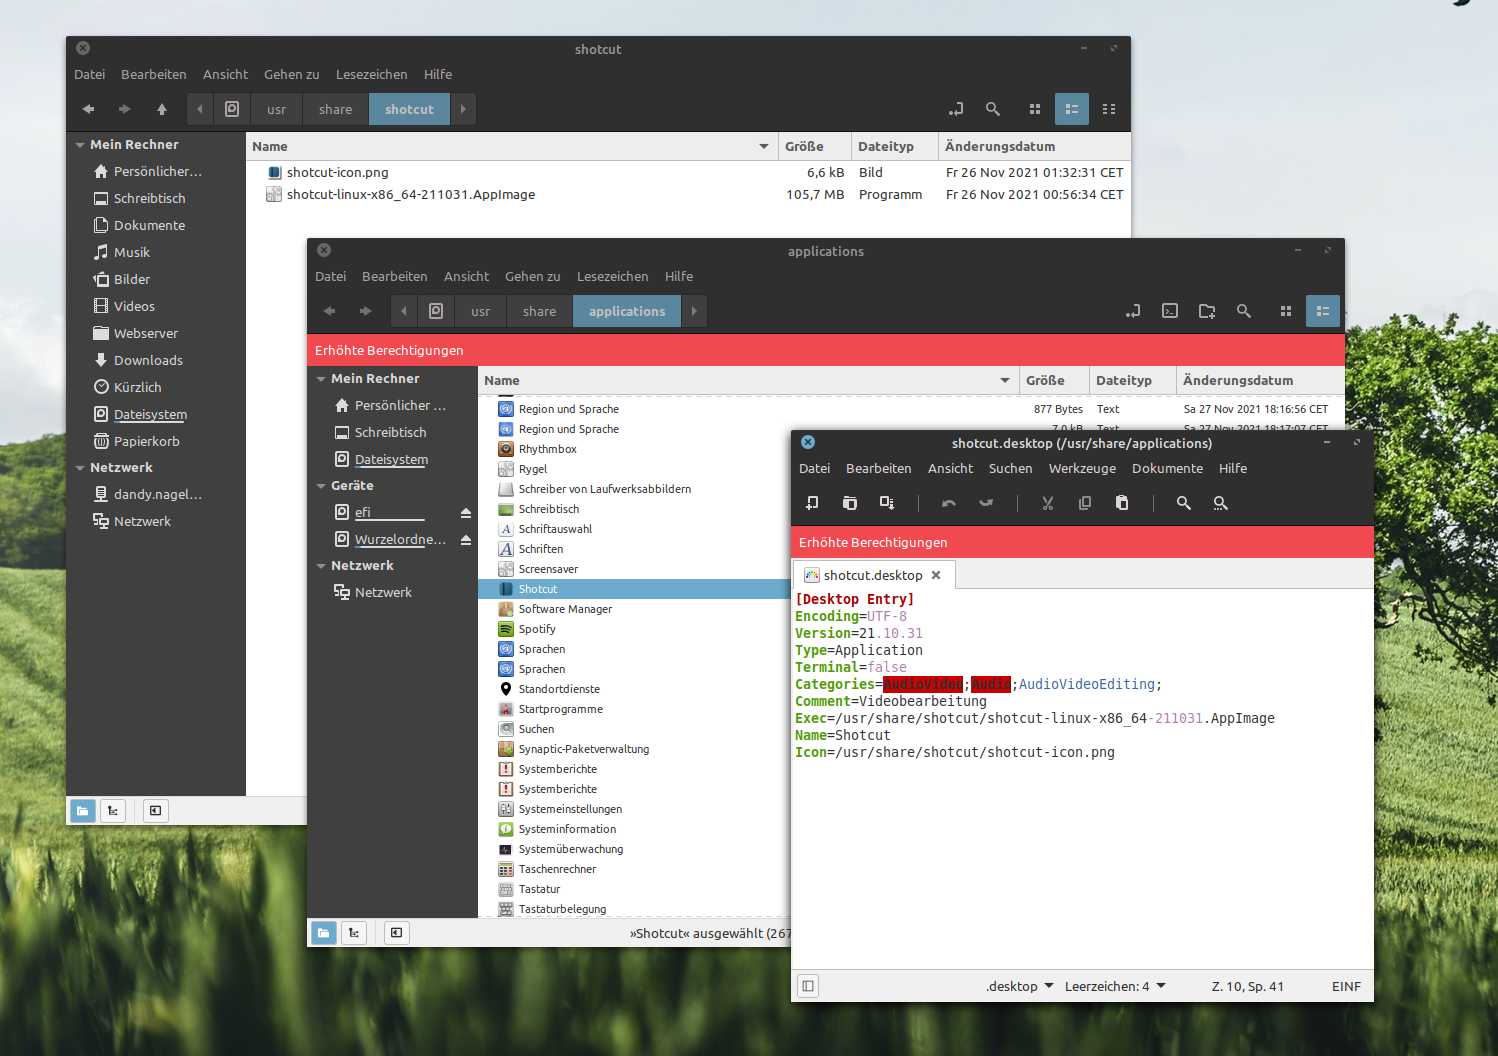Click the scissors Cut icon in the editor
Viewport: 1498px width, 1056px height.
click(x=1047, y=503)
